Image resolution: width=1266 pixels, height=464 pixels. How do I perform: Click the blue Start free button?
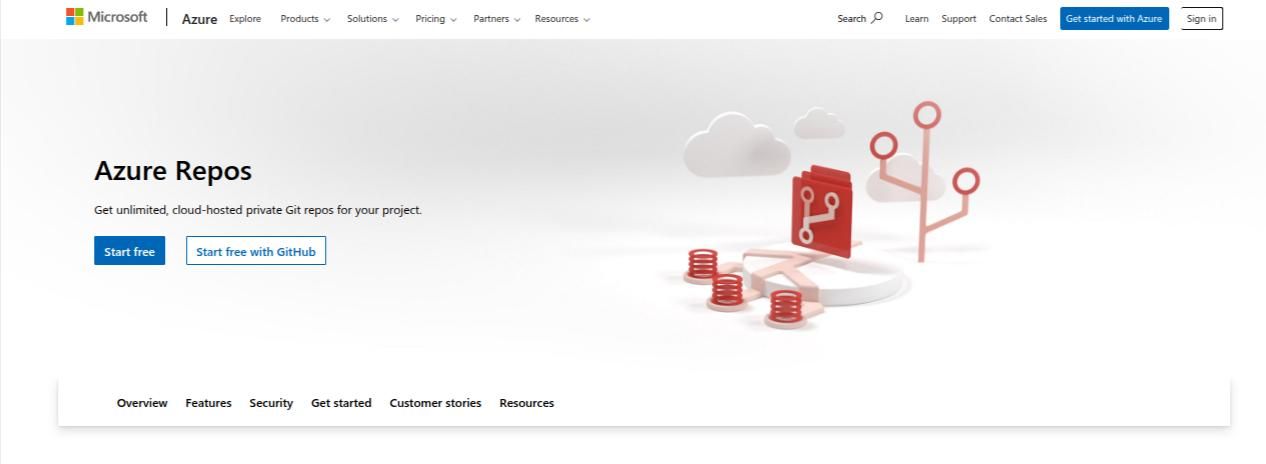point(129,251)
